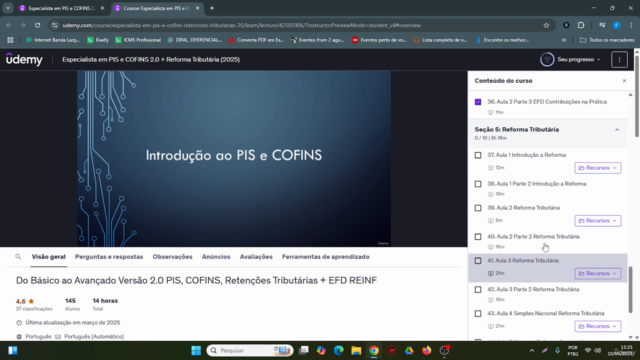
Task: Click the course content panel scrollbar
Action: [x=630, y=290]
